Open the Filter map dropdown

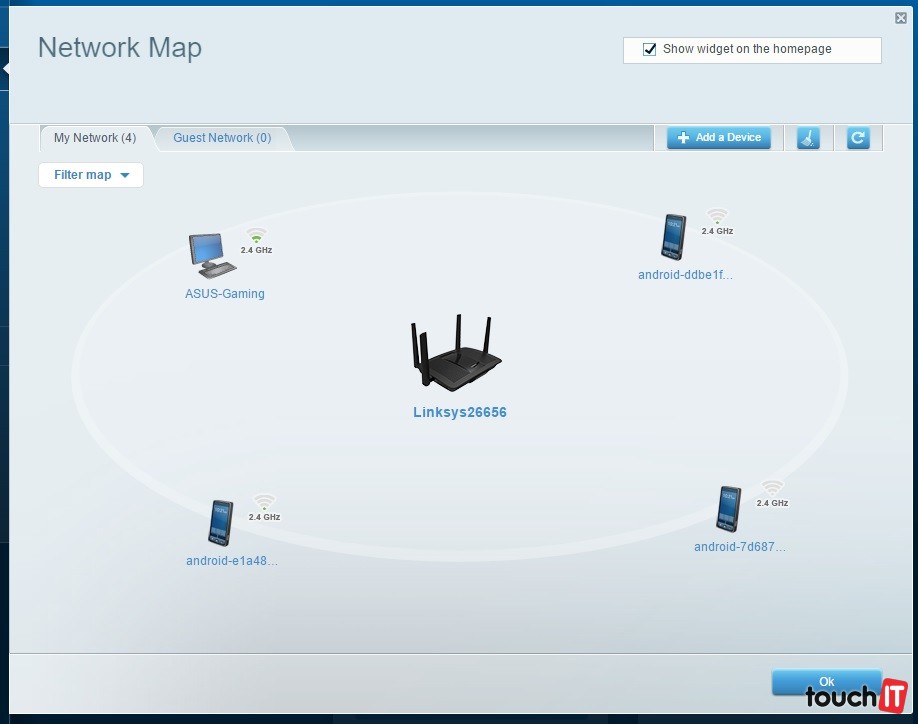[x=91, y=175]
